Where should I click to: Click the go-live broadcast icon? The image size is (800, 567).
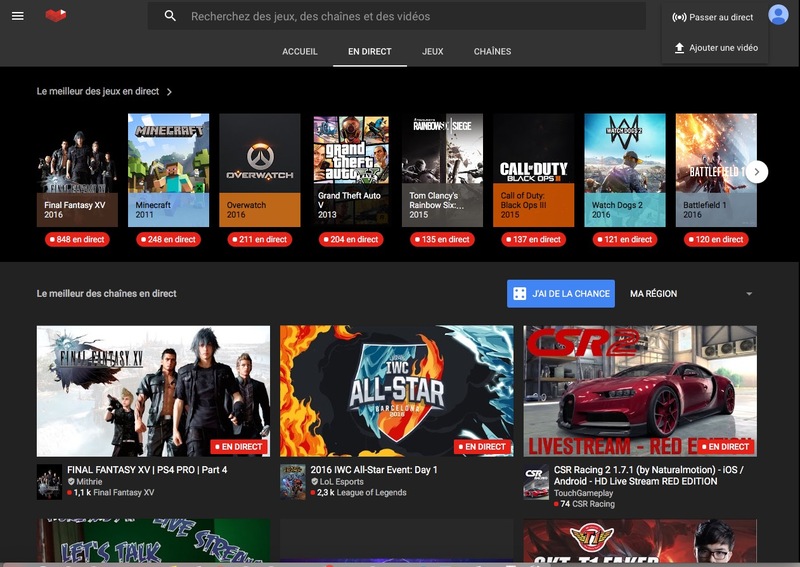point(679,17)
